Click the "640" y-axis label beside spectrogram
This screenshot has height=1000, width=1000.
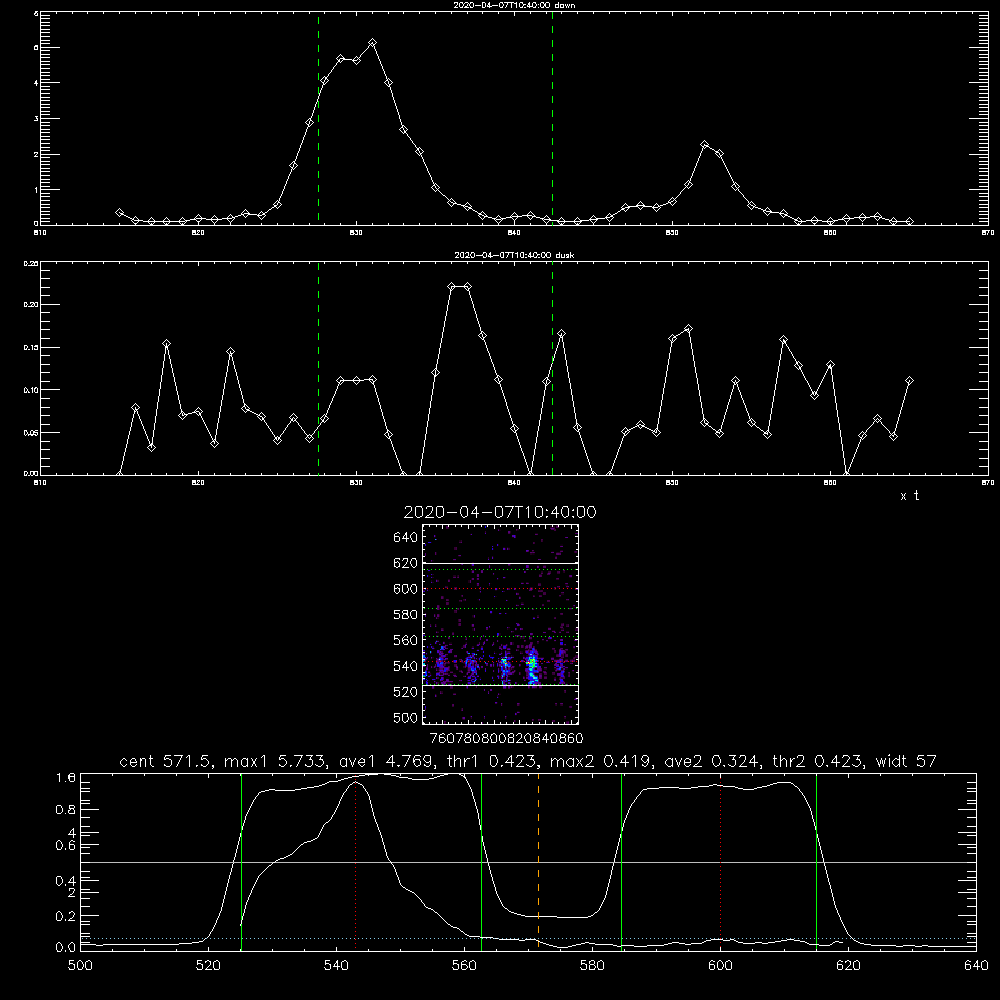[x=406, y=537]
